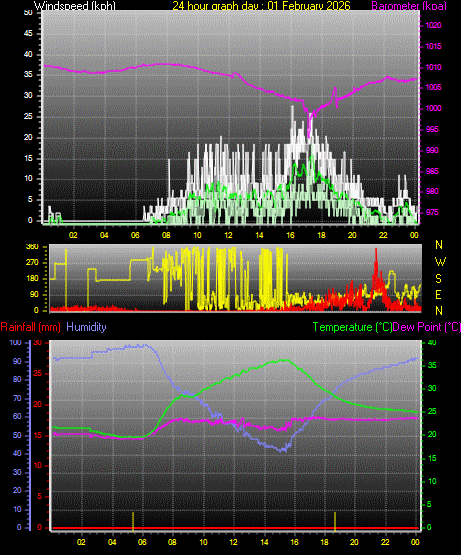Screen dimensions: 461x555
Task: Click the red '15' rainfall axis value
Action: [x=38, y=436]
